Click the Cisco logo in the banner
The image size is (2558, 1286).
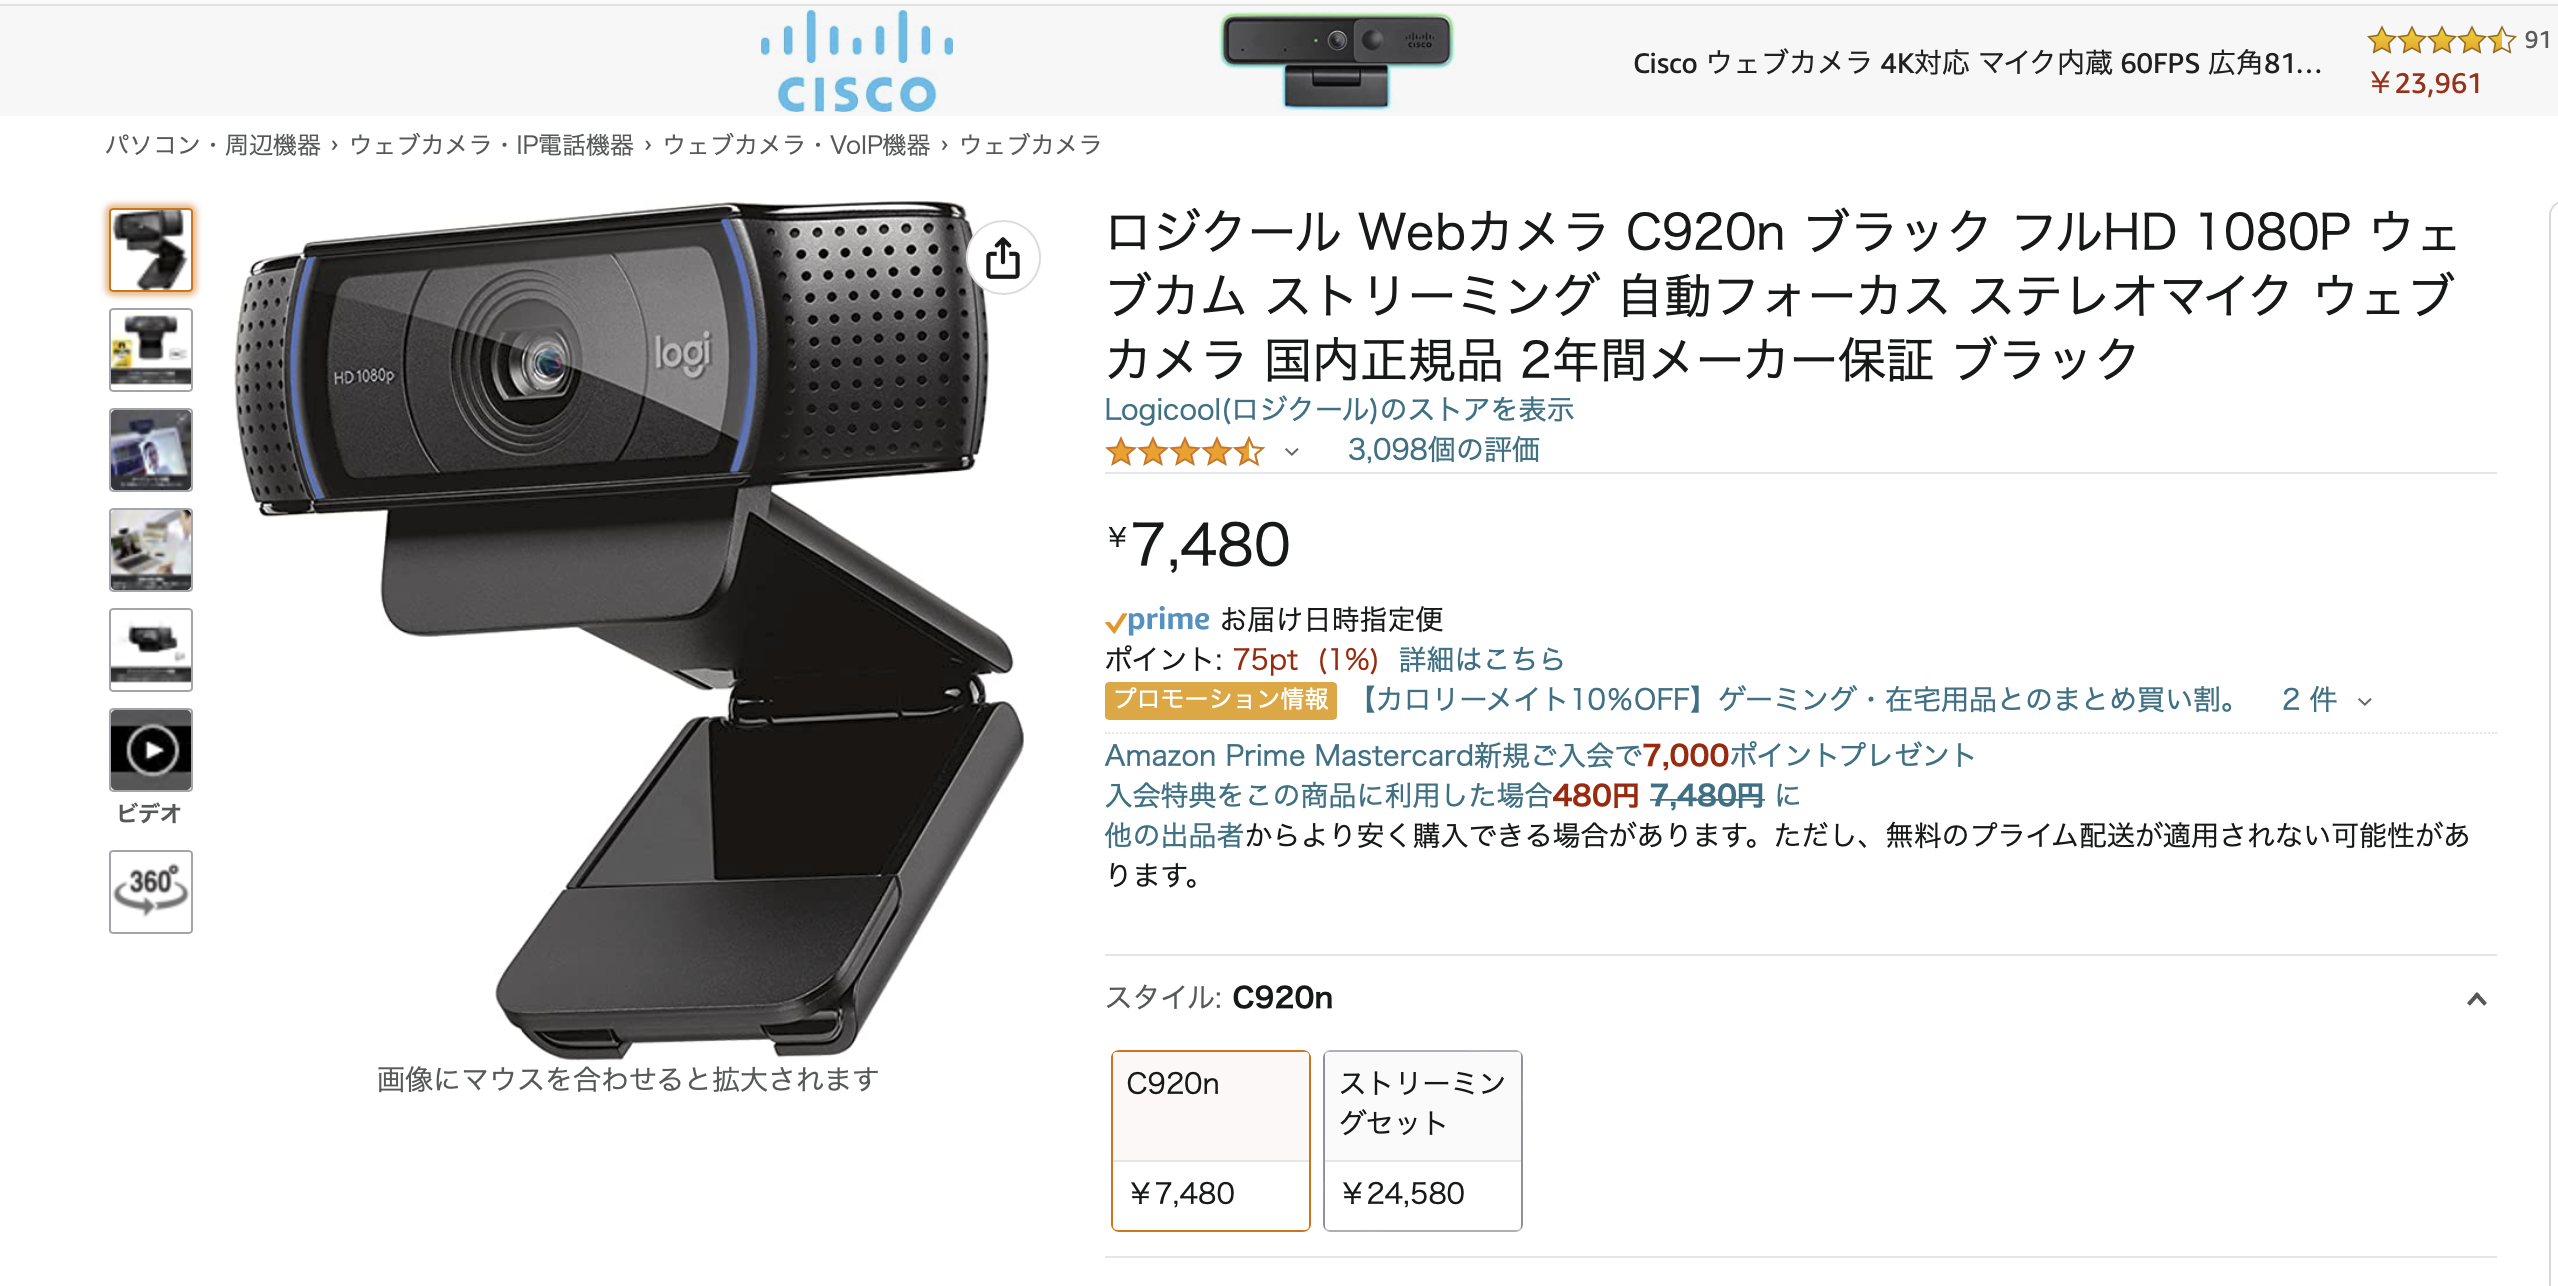pyautogui.click(x=857, y=62)
